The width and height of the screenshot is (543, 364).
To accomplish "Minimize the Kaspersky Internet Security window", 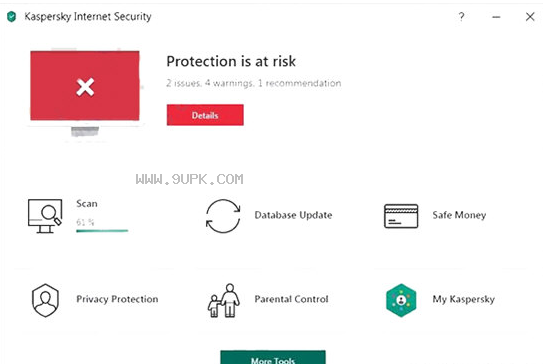I will 496,17.
